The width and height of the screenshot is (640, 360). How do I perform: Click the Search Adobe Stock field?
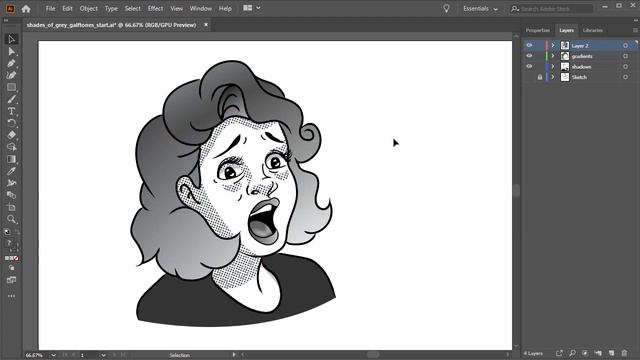[x=551, y=9]
